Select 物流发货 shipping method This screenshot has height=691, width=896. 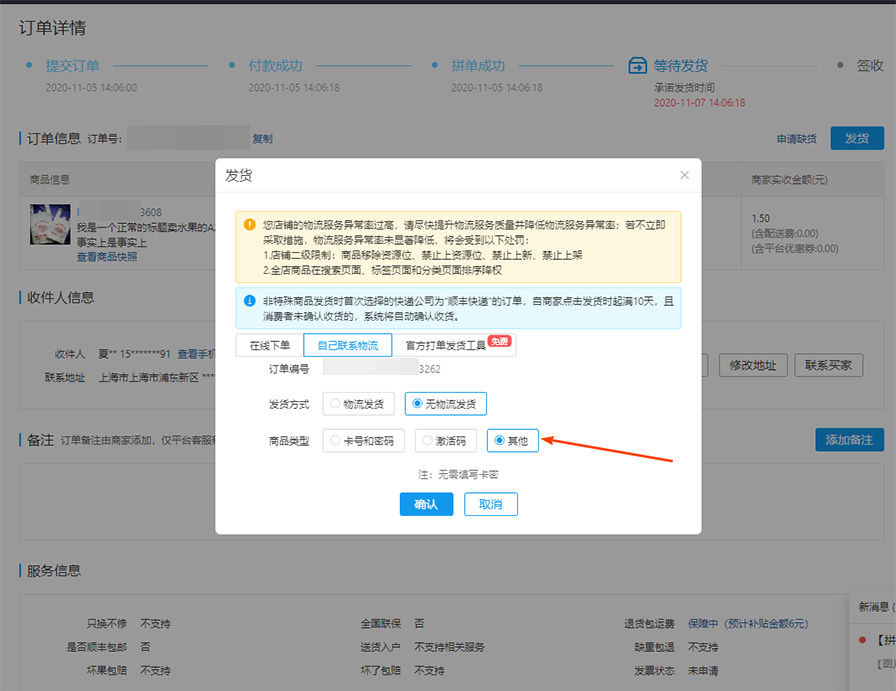(358, 404)
